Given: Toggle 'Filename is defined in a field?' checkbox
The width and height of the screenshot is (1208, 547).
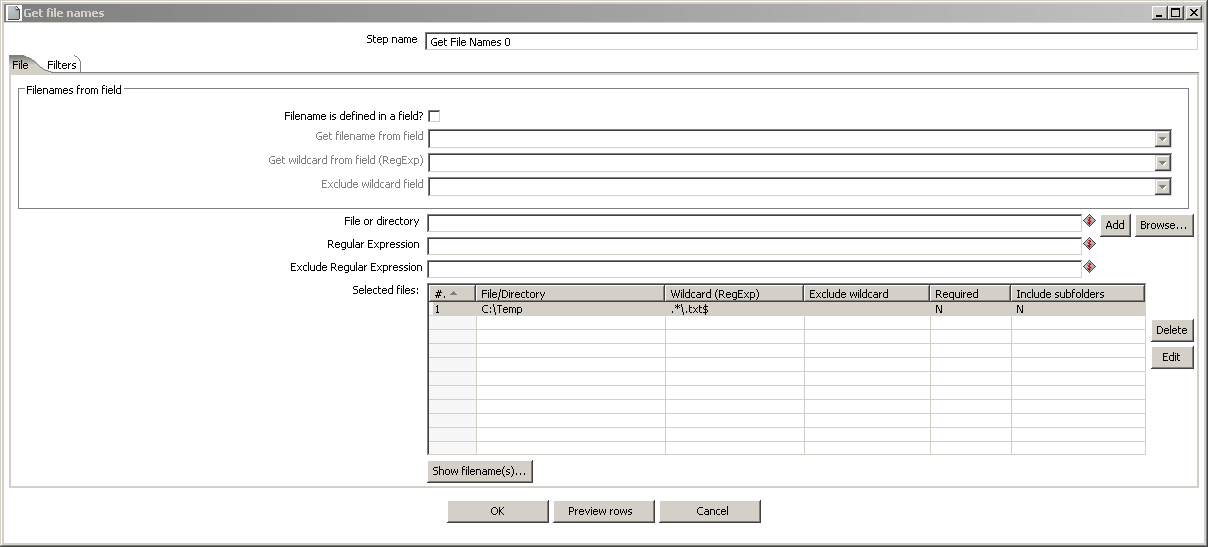Looking at the screenshot, I should coord(434,116).
